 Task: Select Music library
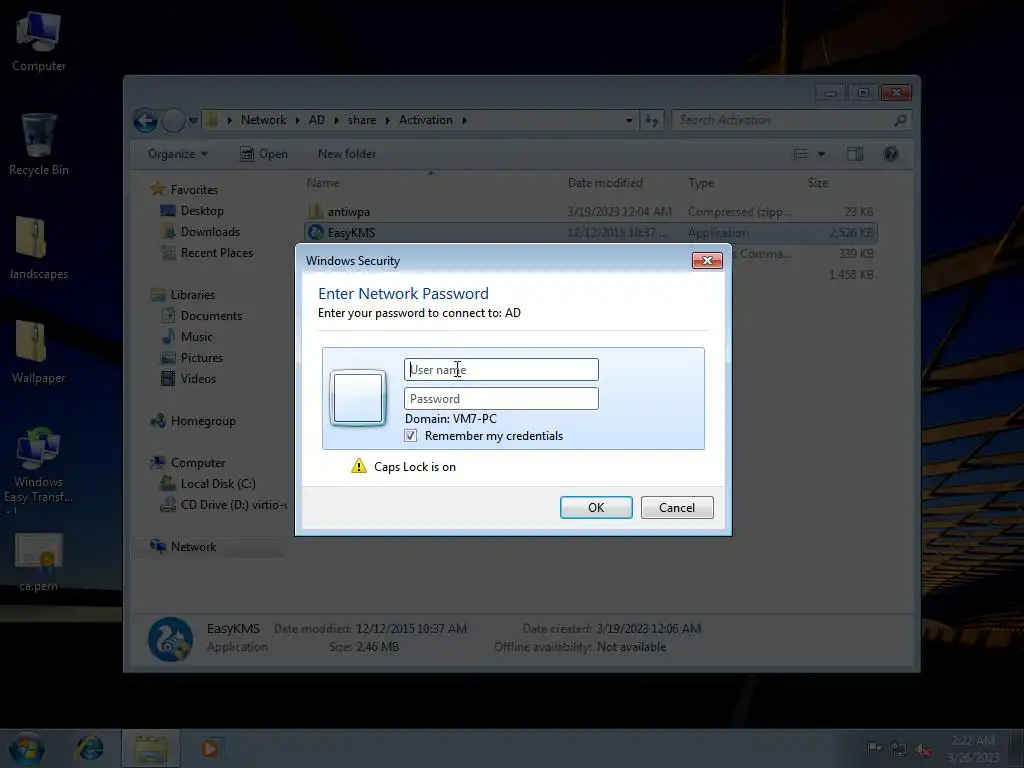tap(197, 336)
